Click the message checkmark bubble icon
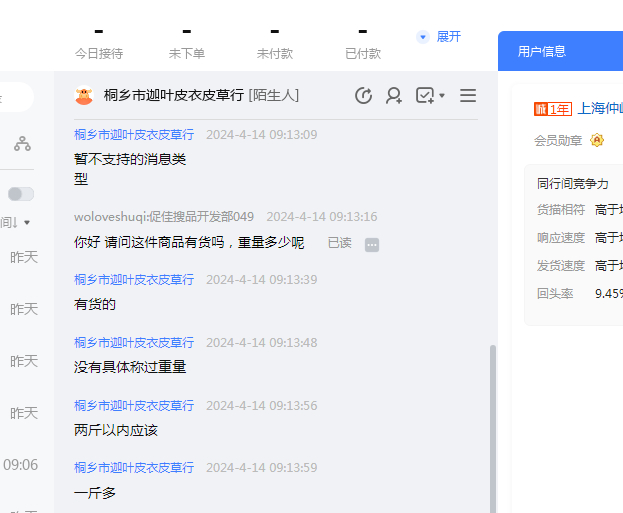The width and height of the screenshot is (623, 513). (x=425, y=96)
